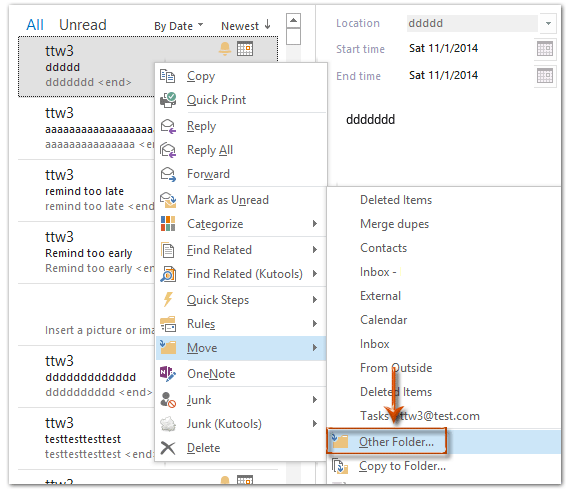Switch to the All filter
The image size is (577, 495).
pyautogui.click(x=35, y=25)
